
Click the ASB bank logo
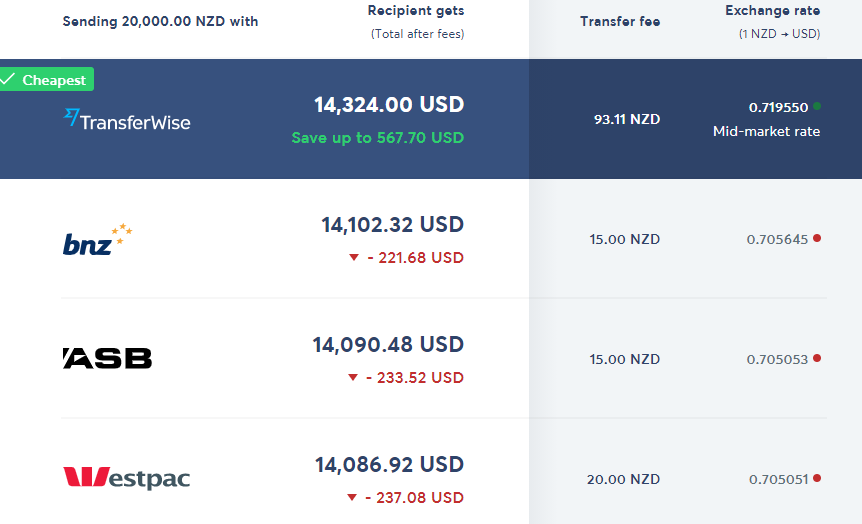[107, 358]
